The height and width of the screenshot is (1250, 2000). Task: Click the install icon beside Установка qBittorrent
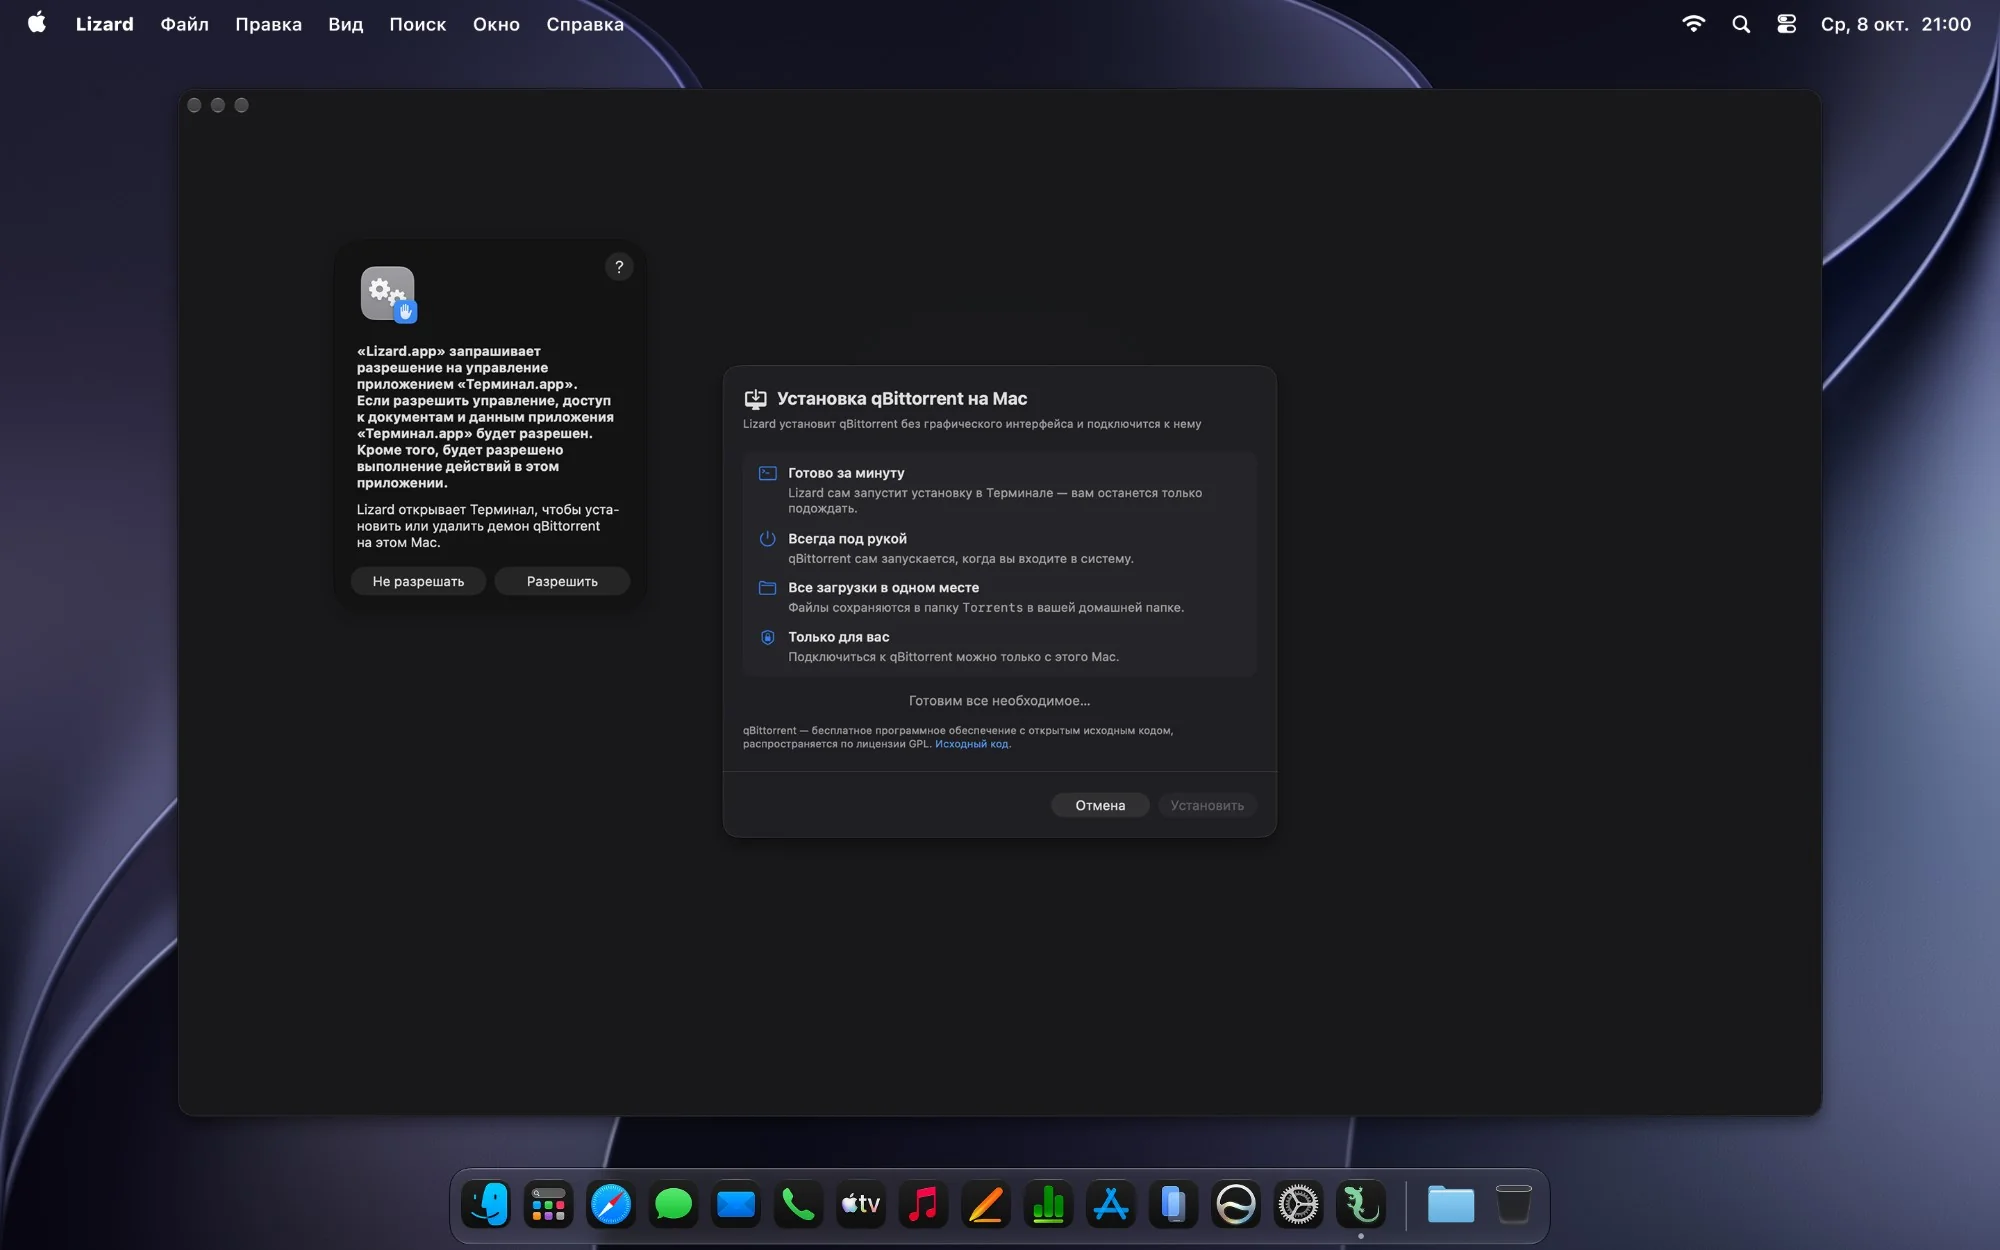(755, 399)
